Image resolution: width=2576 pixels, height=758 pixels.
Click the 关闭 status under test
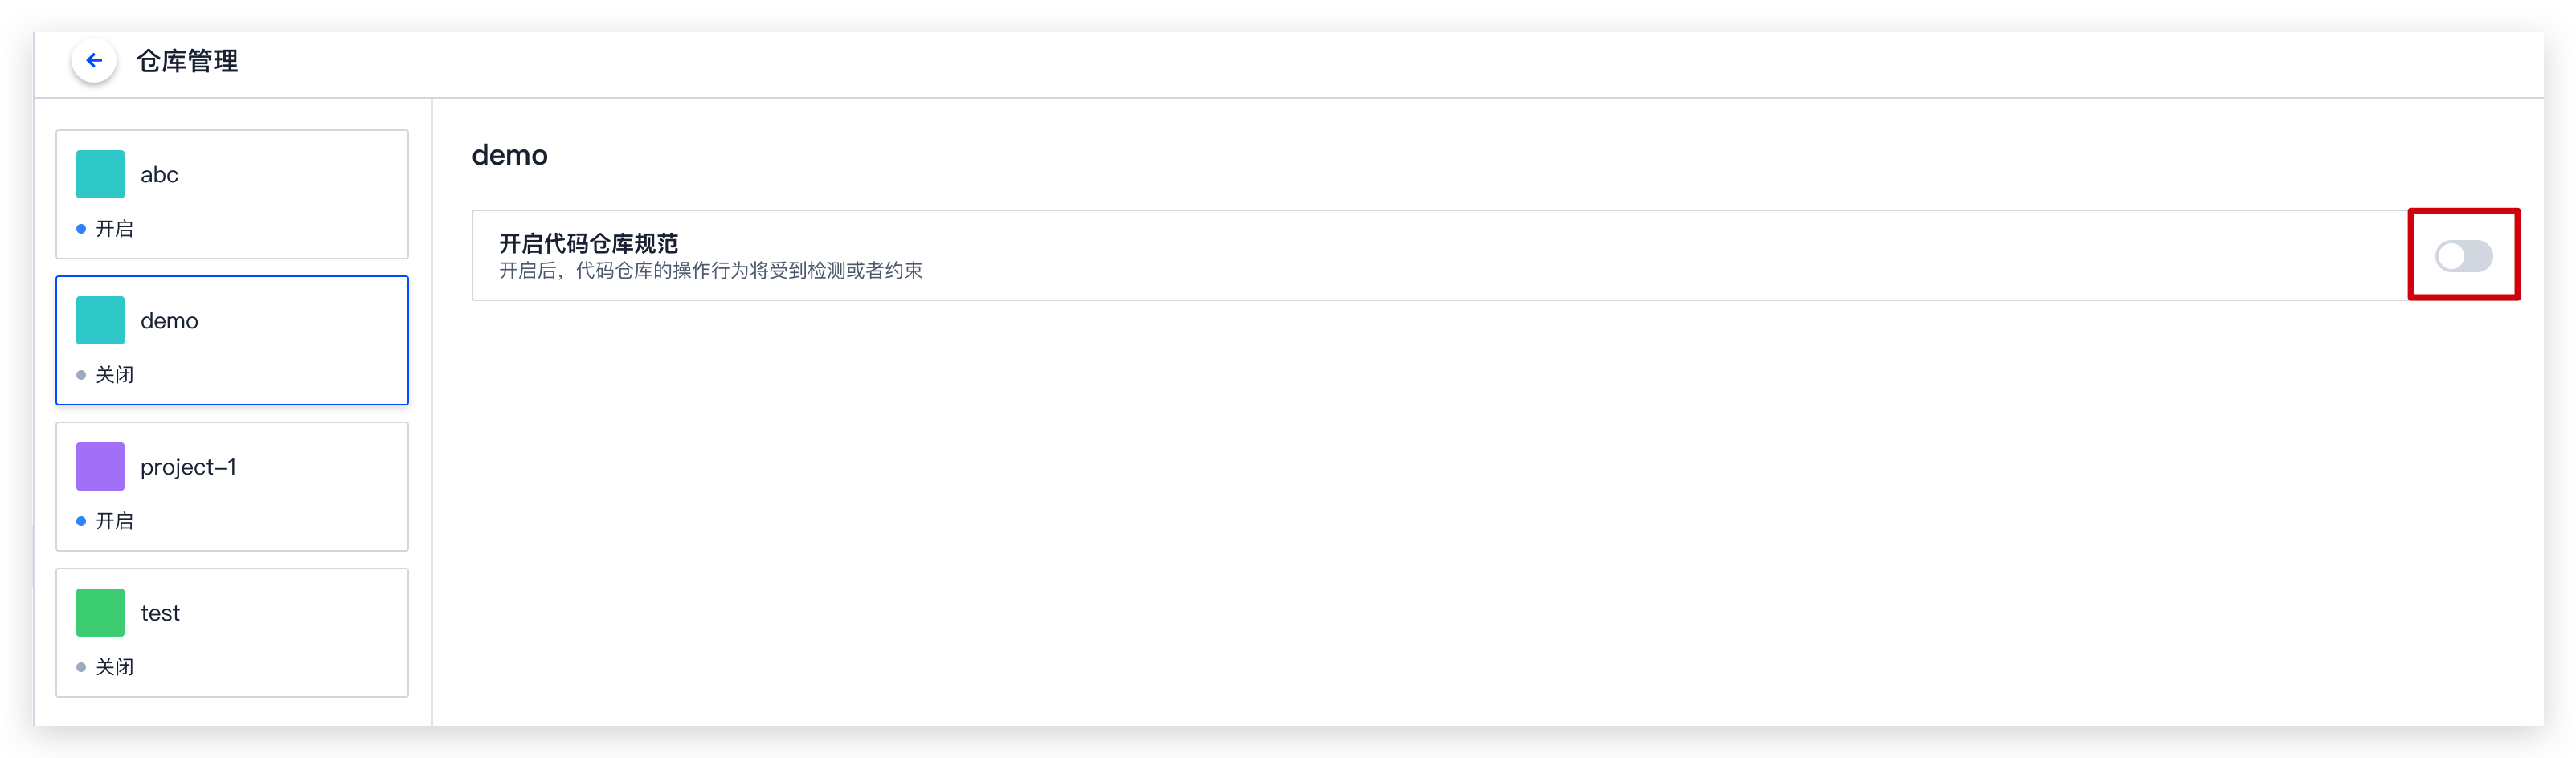point(114,667)
